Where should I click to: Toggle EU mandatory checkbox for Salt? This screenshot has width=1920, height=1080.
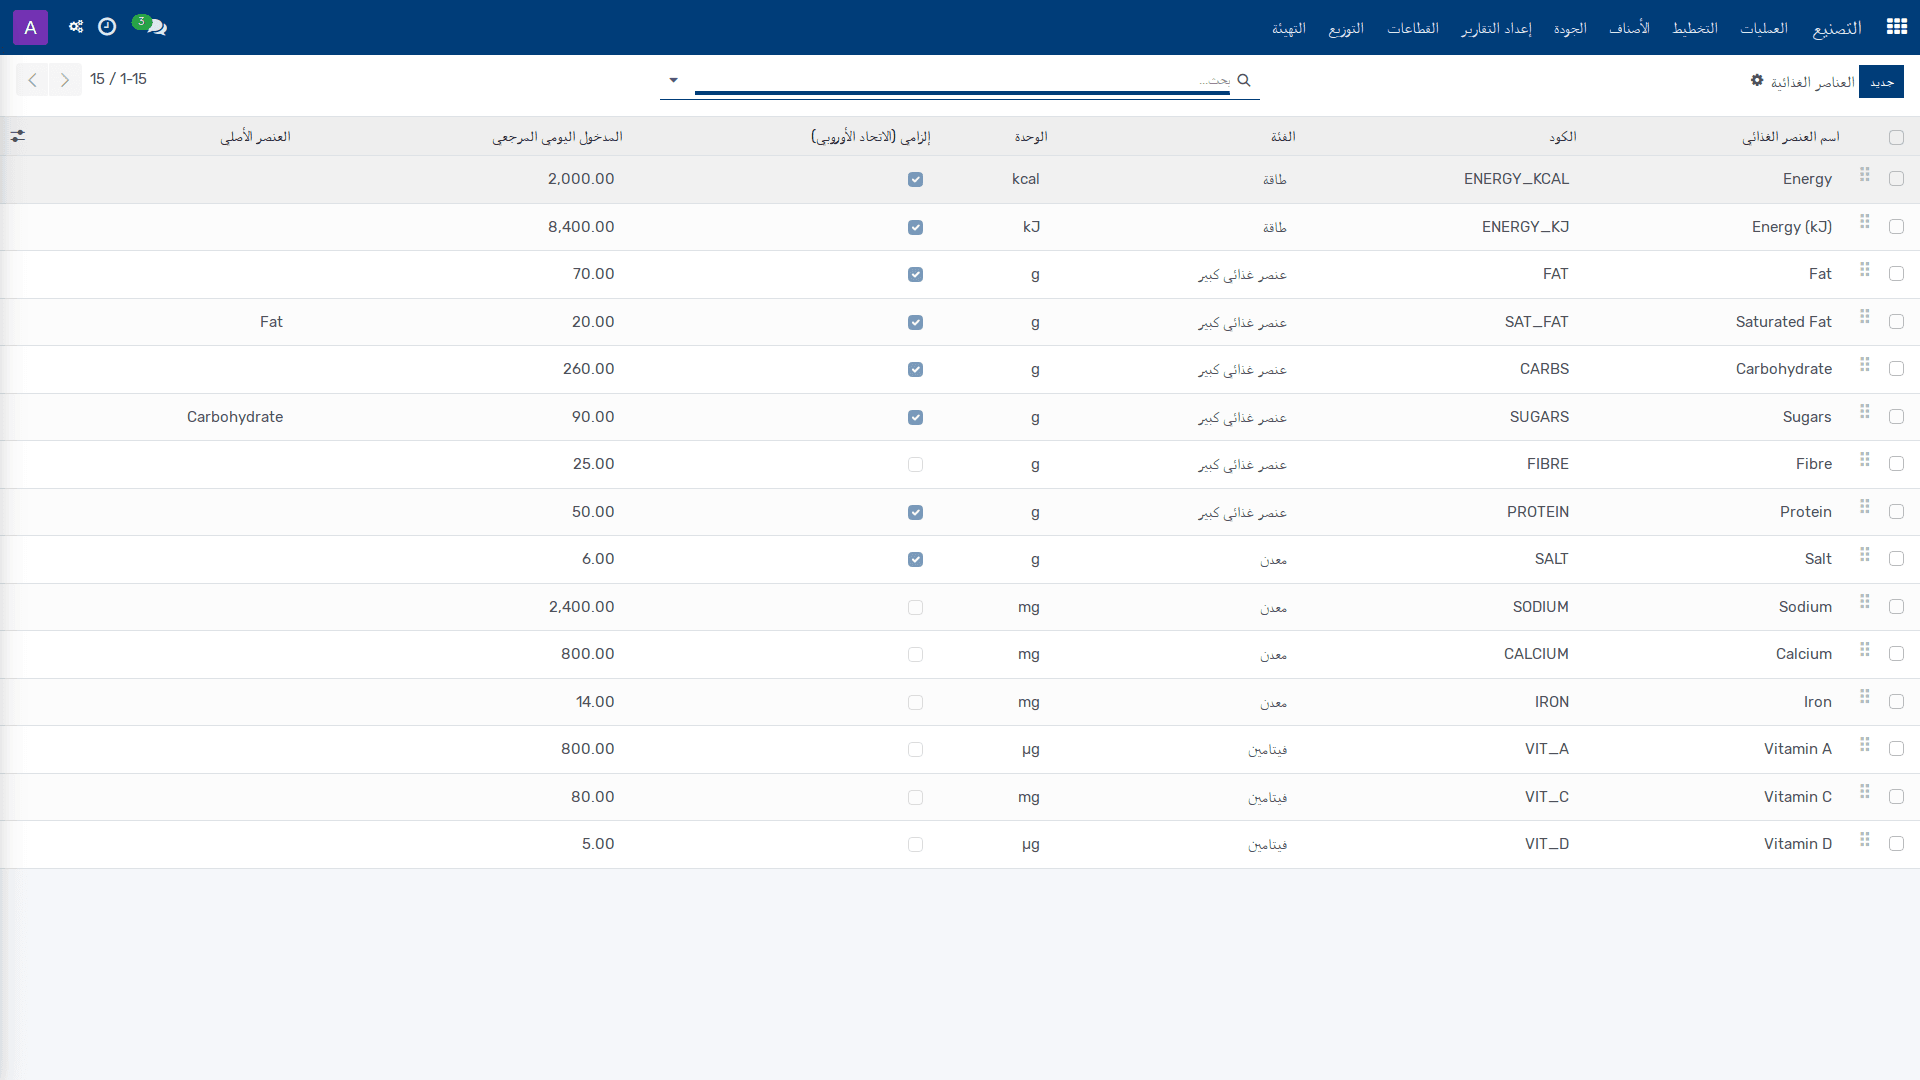click(915, 560)
